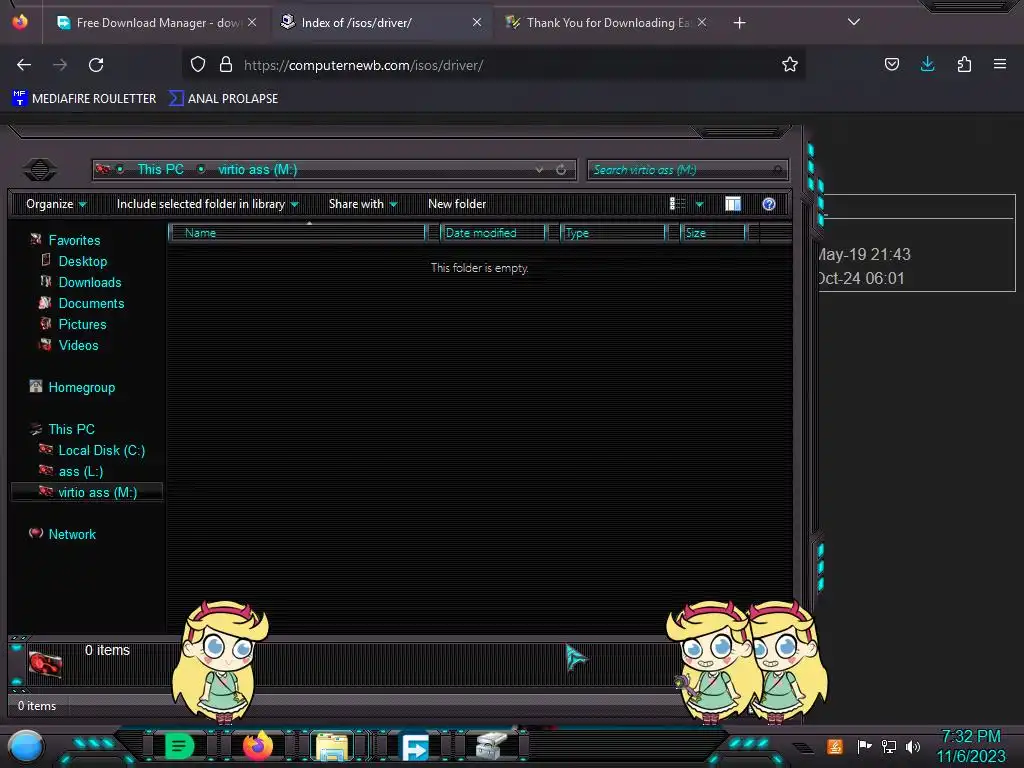Viewport: 1024px width, 768px height.
Task: Show Firefox downloads panel
Action: pyautogui.click(x=927, y=64)
